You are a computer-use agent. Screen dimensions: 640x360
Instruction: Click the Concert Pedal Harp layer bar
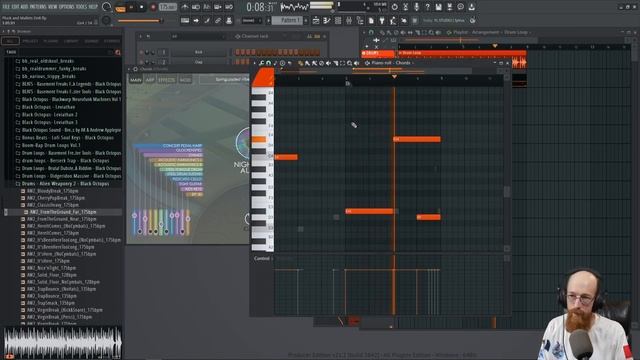click(168, 145)
